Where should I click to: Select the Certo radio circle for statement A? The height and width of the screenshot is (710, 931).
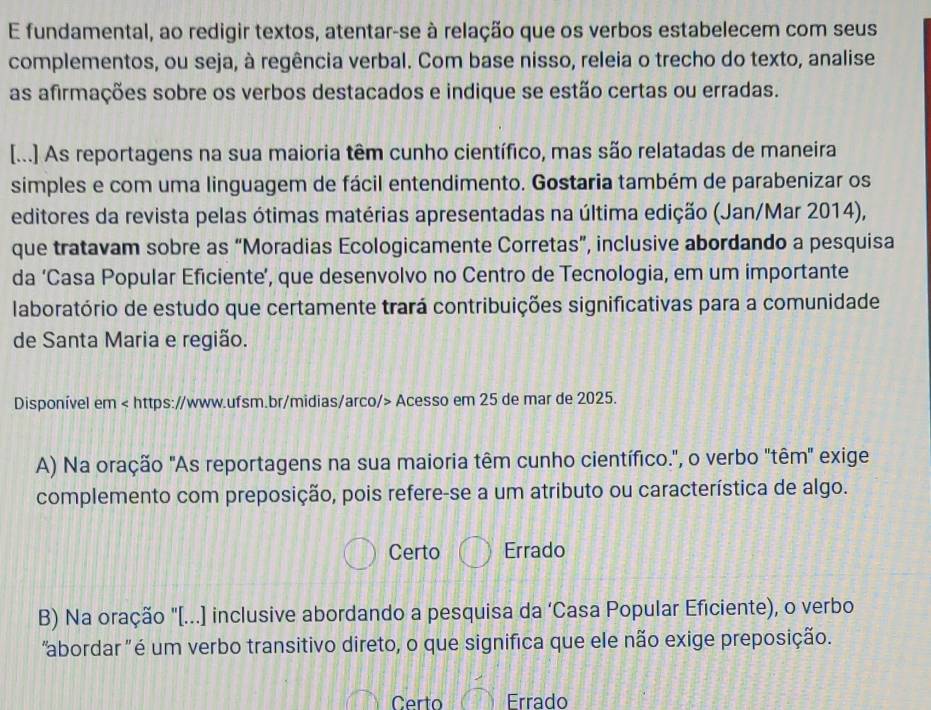tap(360, 554)
